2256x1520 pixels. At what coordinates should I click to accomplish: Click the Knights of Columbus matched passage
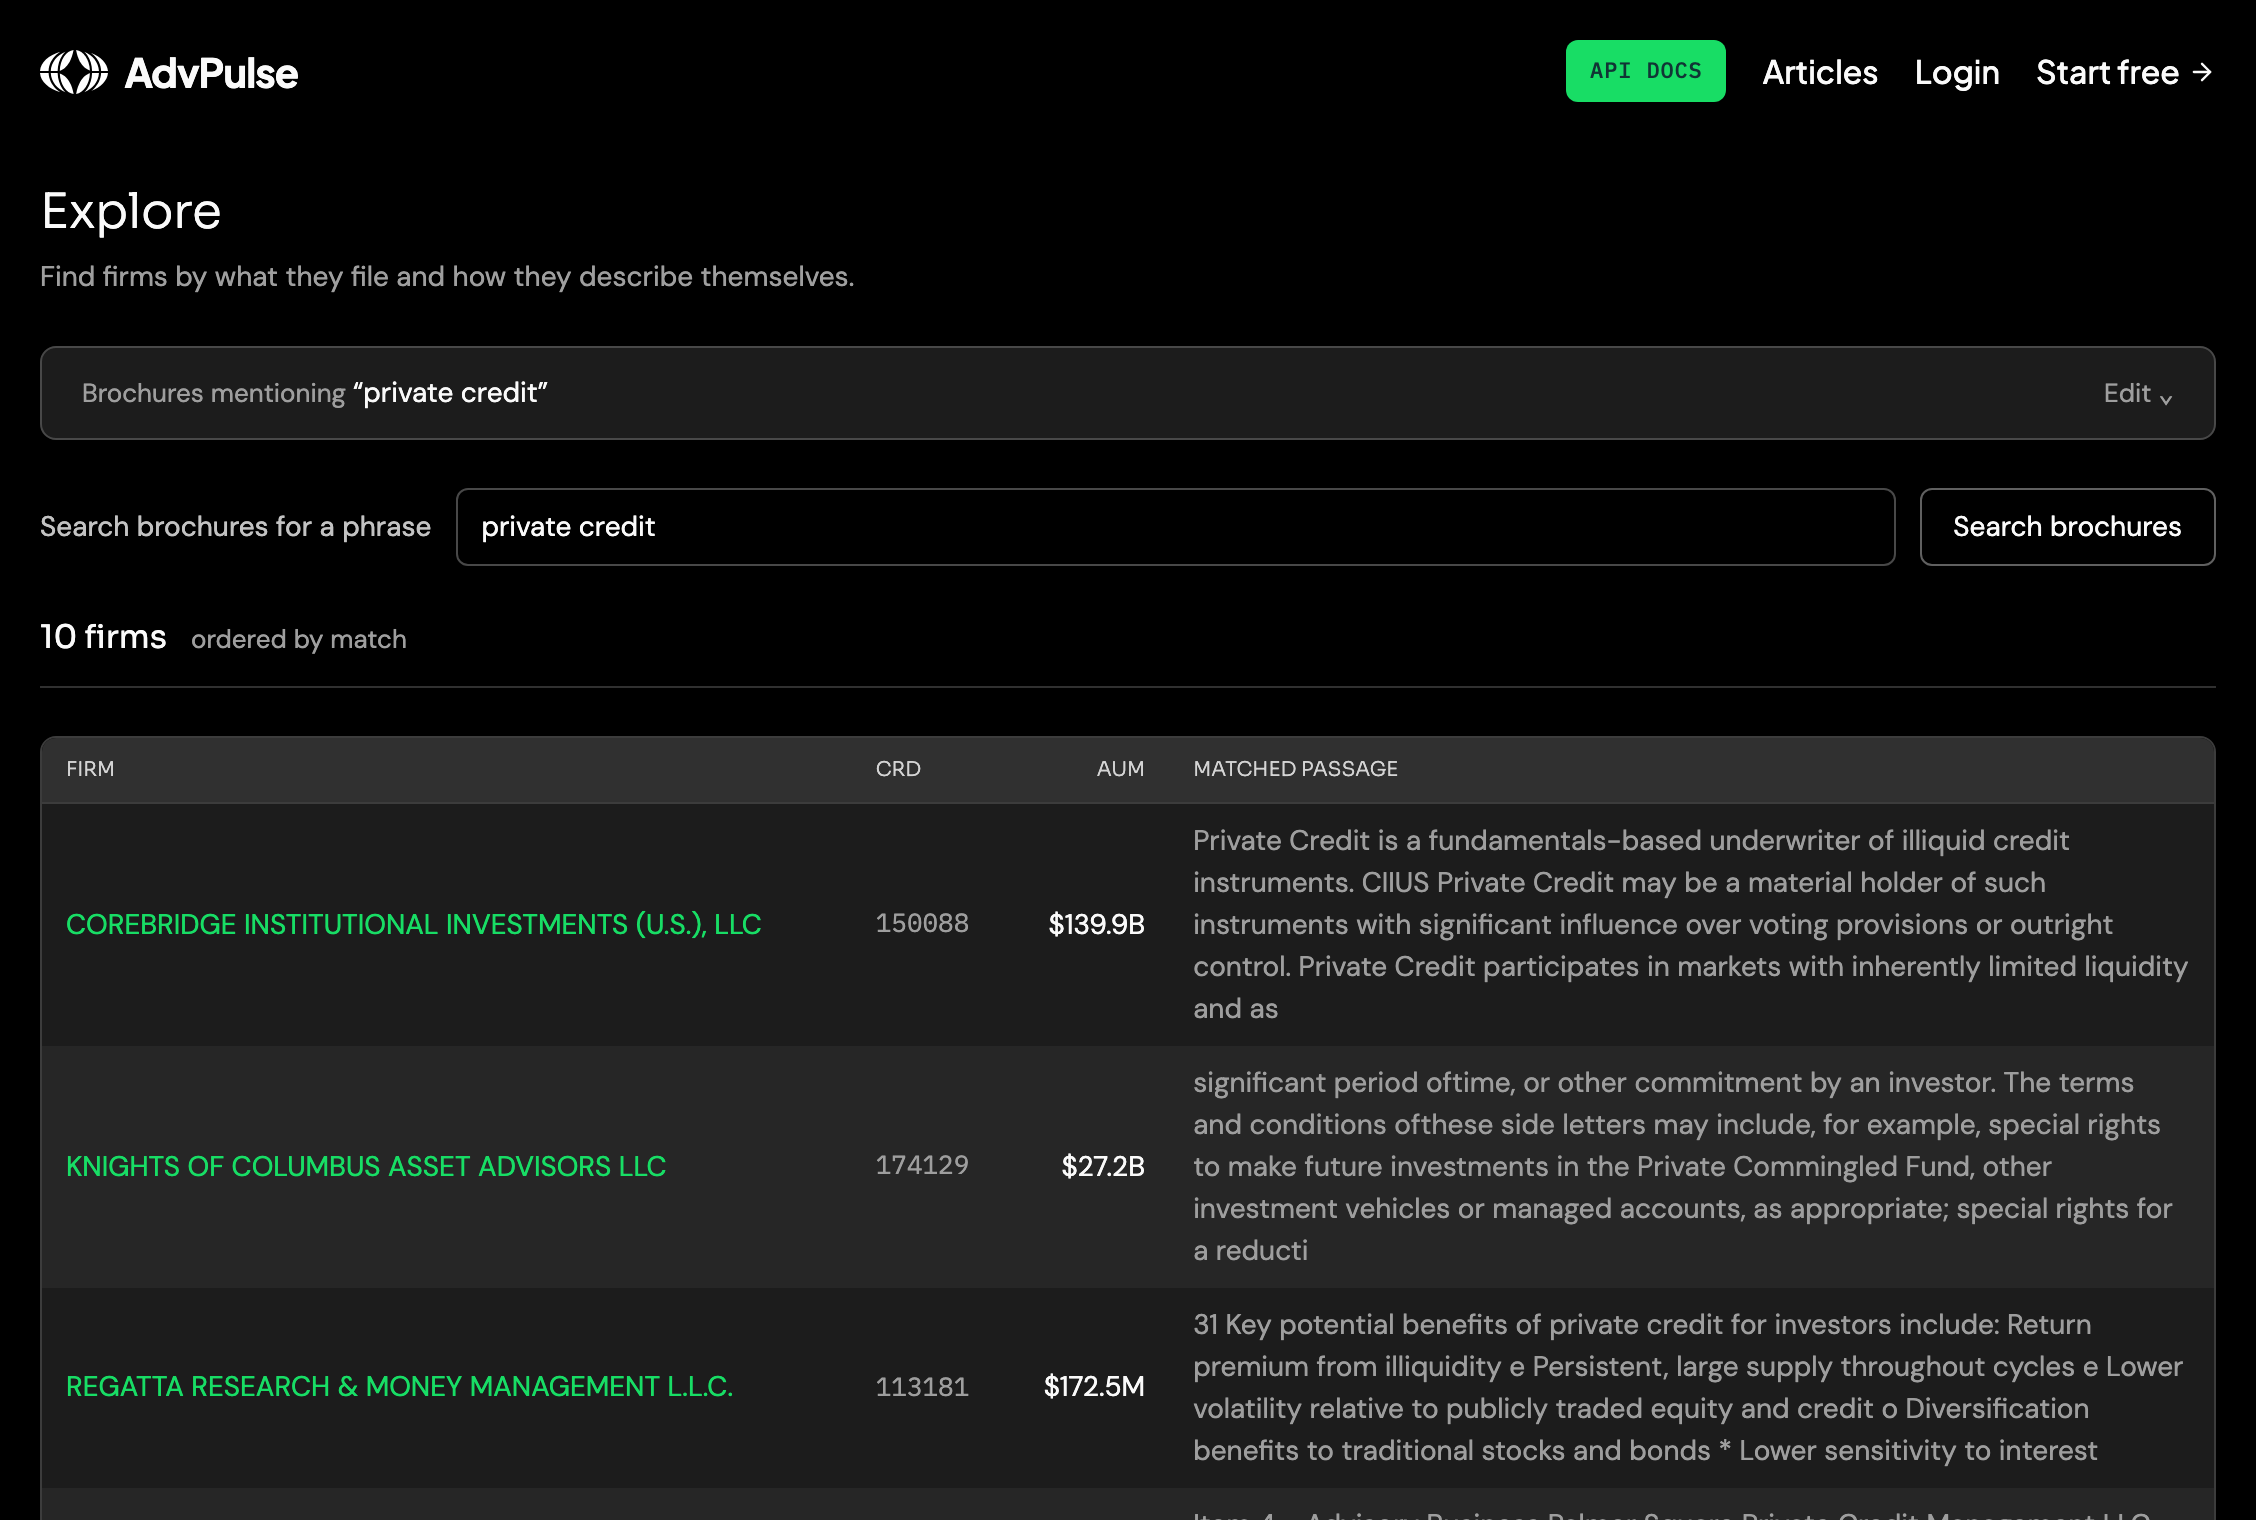1683,1166
